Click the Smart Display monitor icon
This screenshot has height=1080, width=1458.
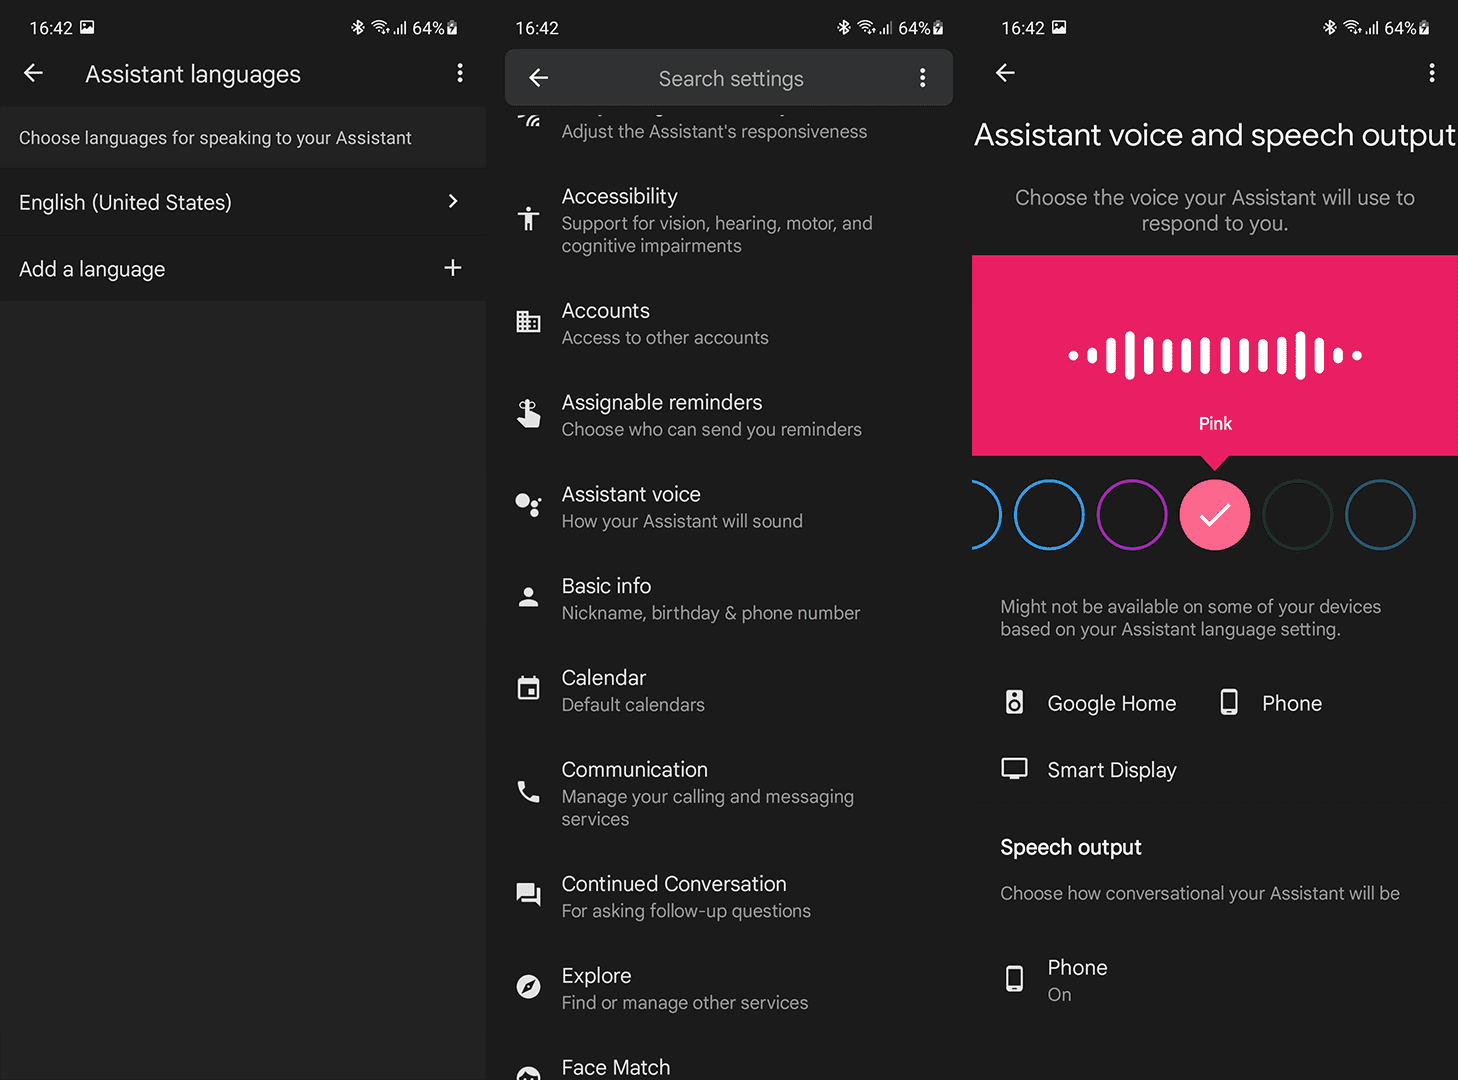tap(1014, 768)
